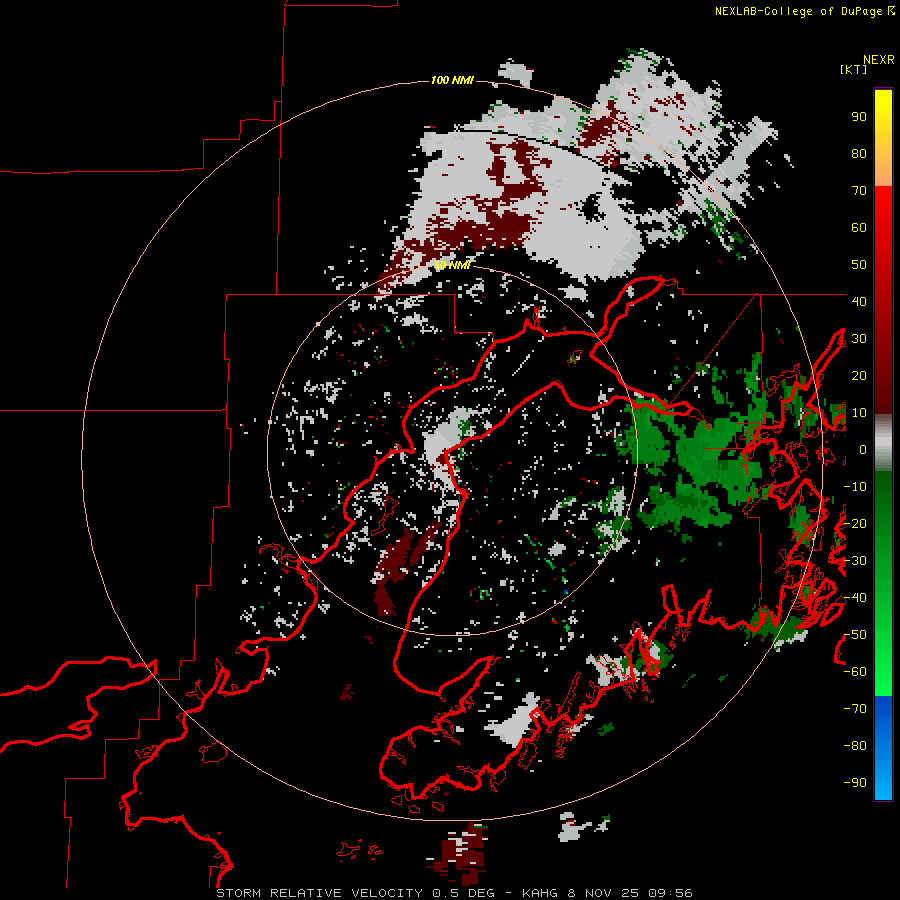Image resolution: width=900 pixels, height=900 pixels.
Task: Click the 70 value on velocity scale
Action: click(859, 191)
